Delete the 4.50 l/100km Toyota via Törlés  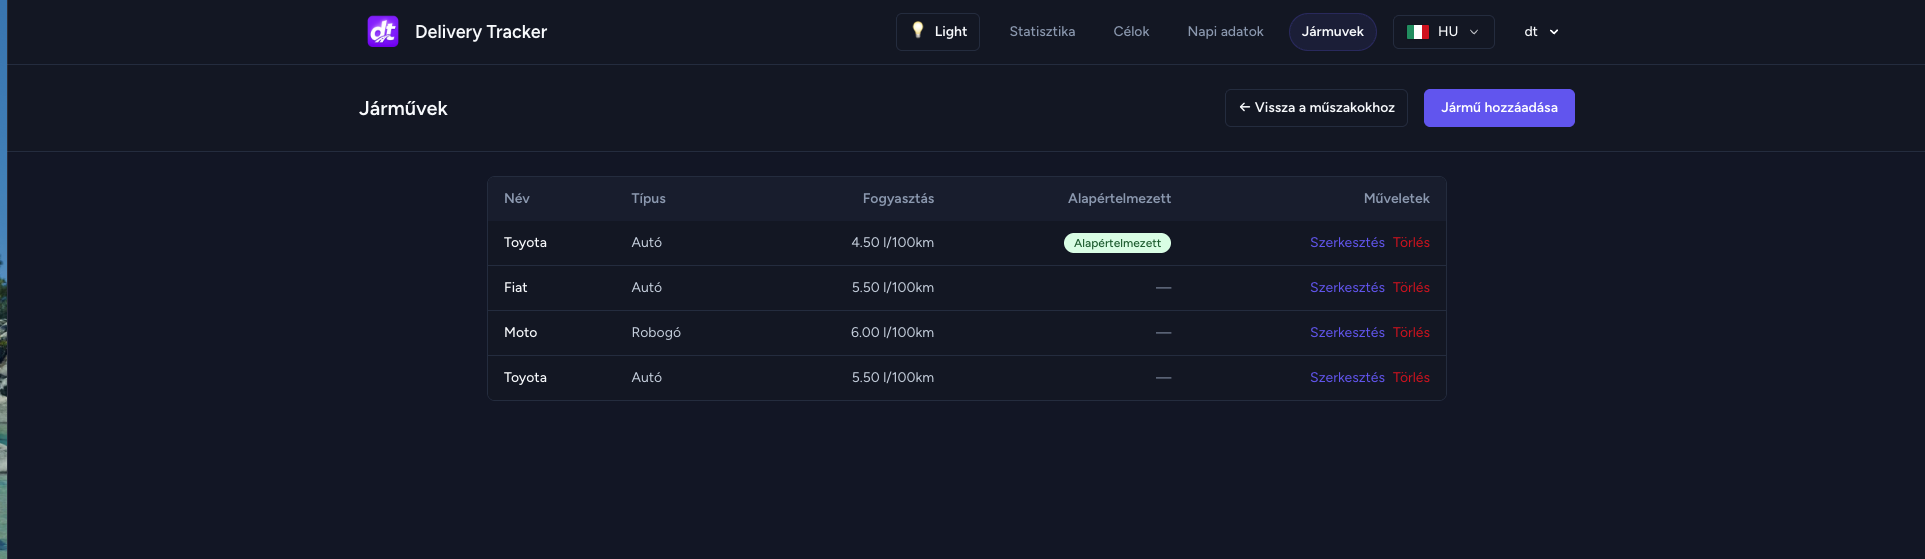click(1411, 243)
